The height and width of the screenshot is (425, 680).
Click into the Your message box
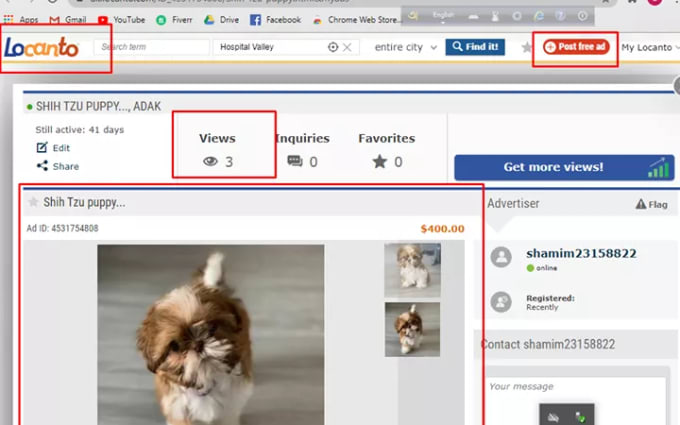[576, 401]
